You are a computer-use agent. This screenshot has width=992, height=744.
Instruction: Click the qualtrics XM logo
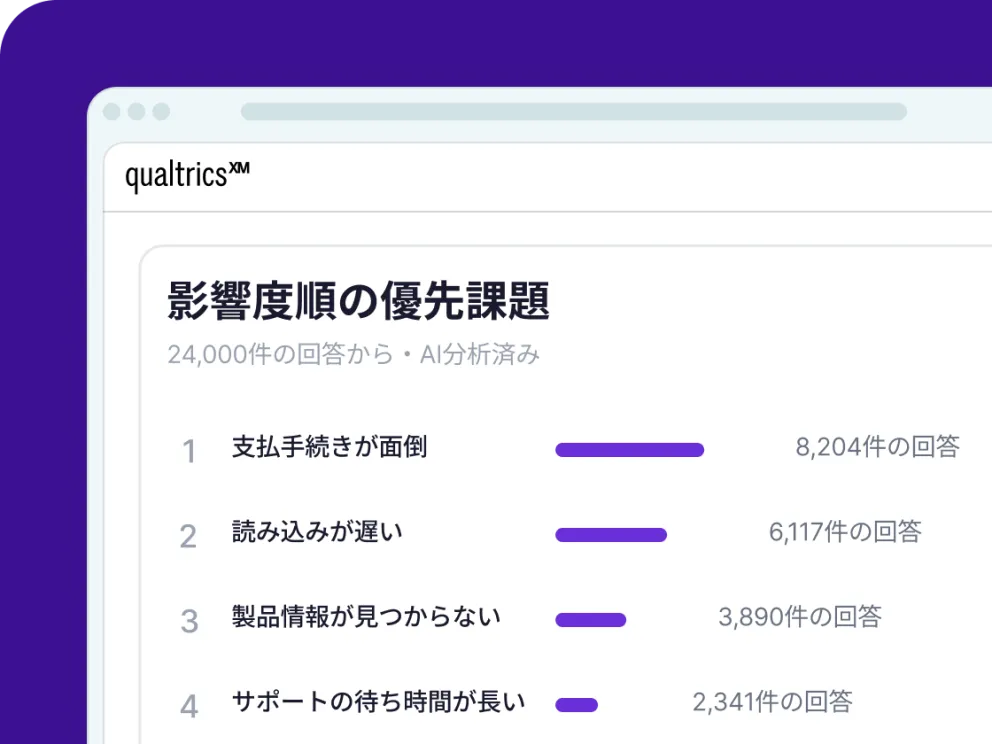click(187, 176)
